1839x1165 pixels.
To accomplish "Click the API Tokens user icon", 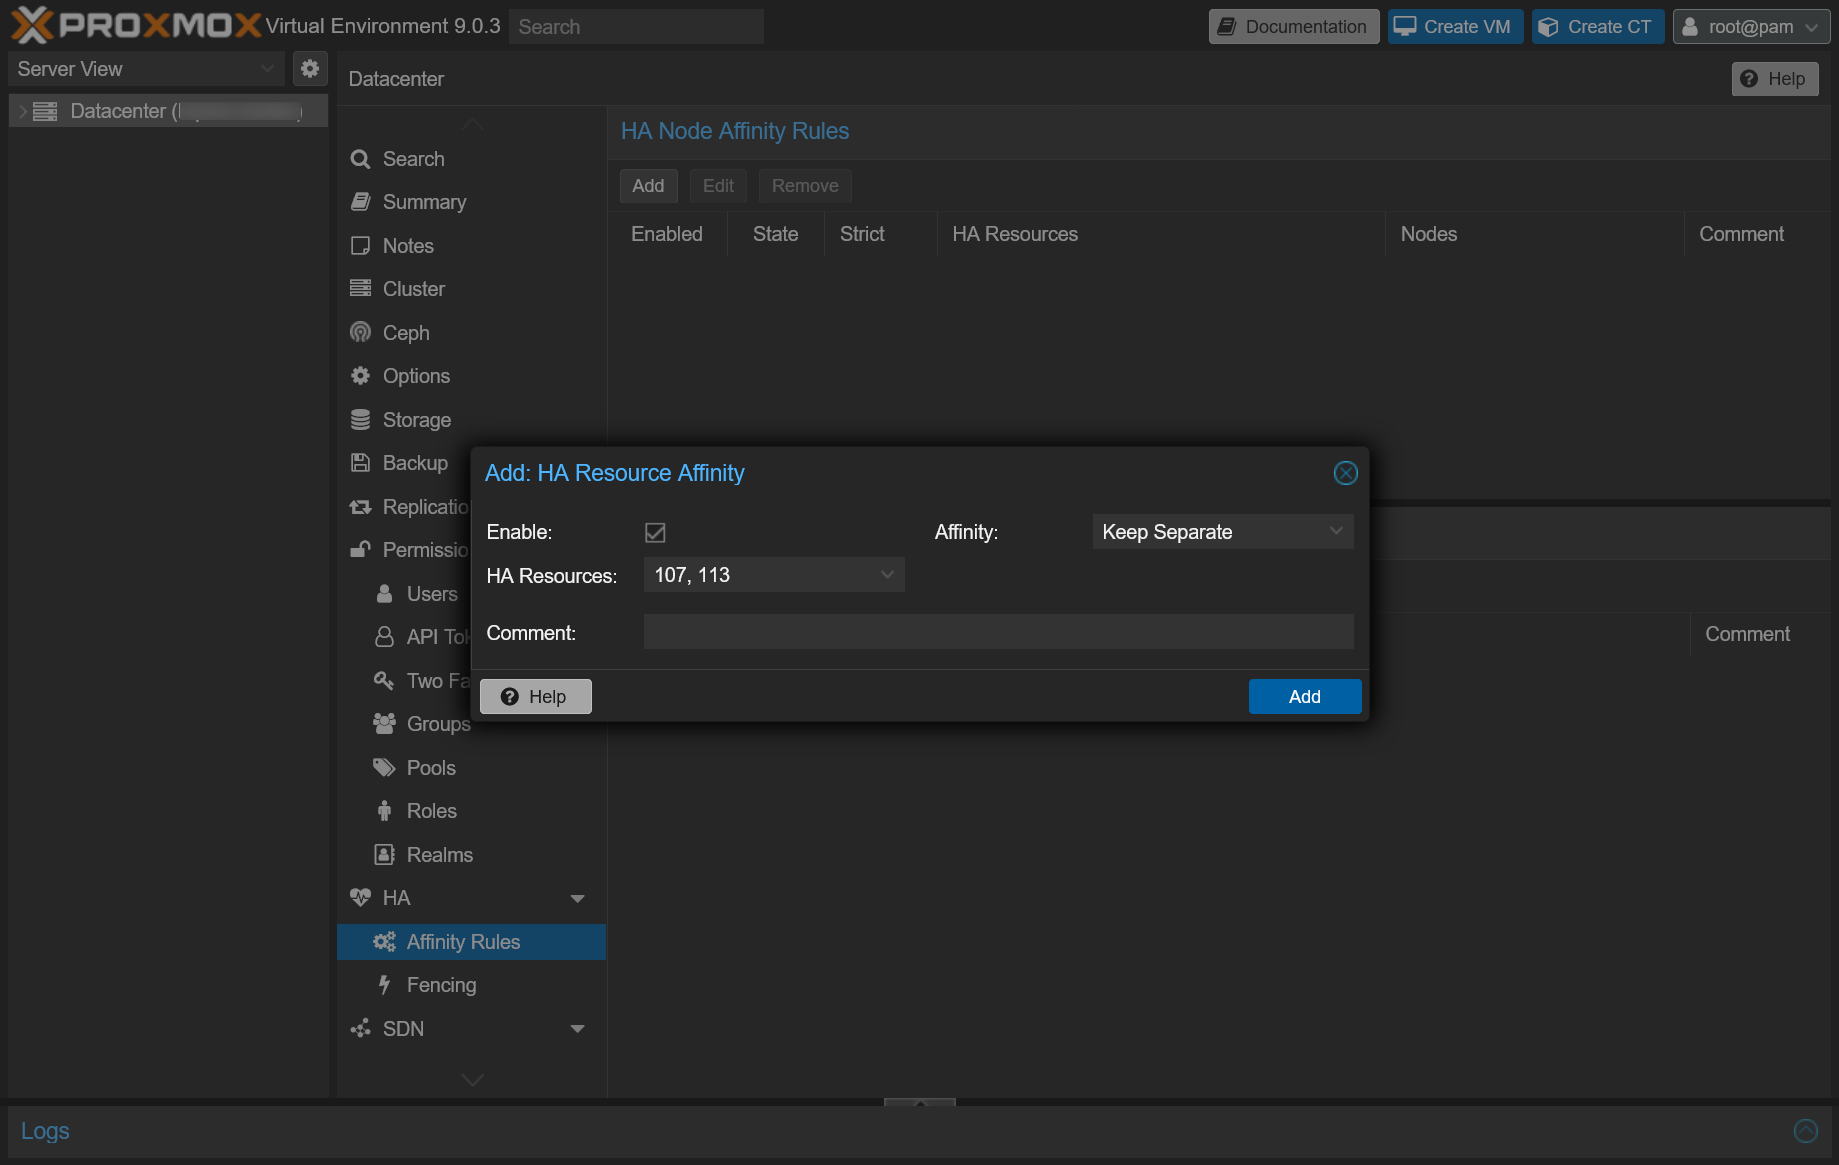I will coord(384,637).
